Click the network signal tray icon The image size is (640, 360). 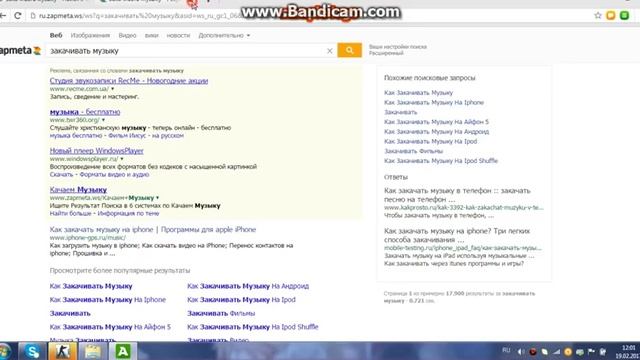coord(556,351)
